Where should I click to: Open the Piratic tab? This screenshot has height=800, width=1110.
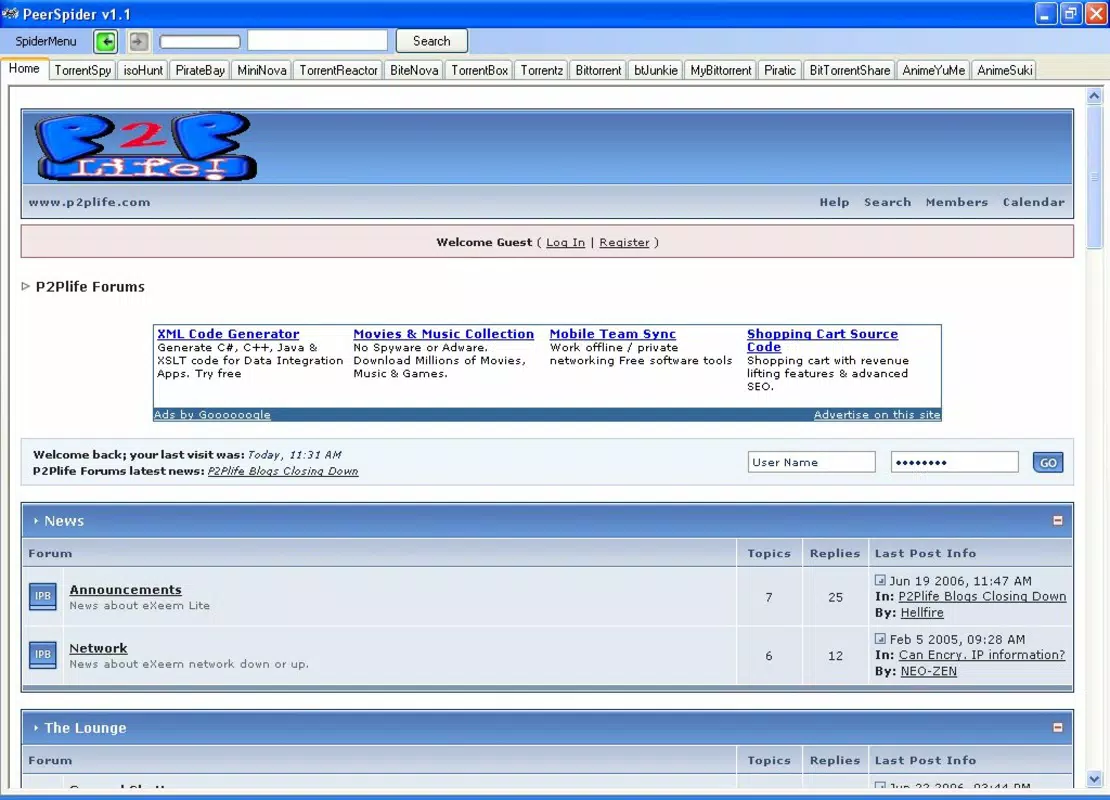click(x=779, y=70)
